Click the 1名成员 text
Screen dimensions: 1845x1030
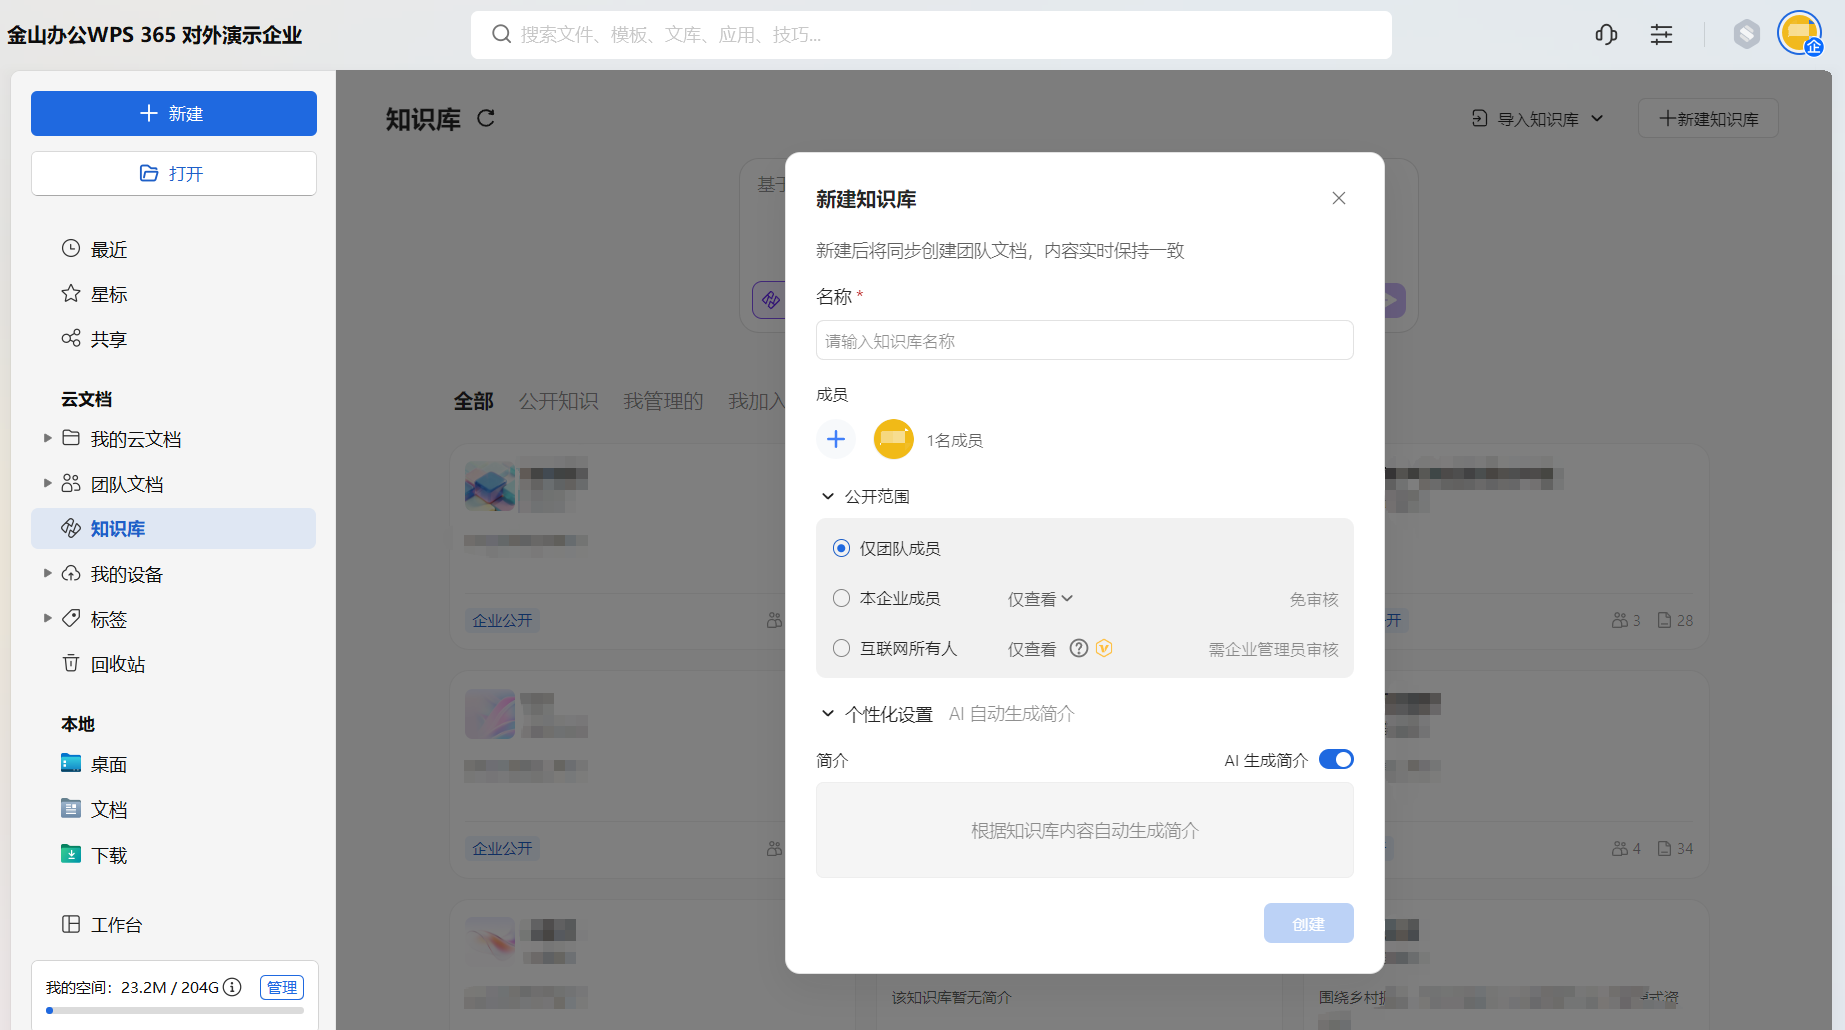tap(955, 440)
